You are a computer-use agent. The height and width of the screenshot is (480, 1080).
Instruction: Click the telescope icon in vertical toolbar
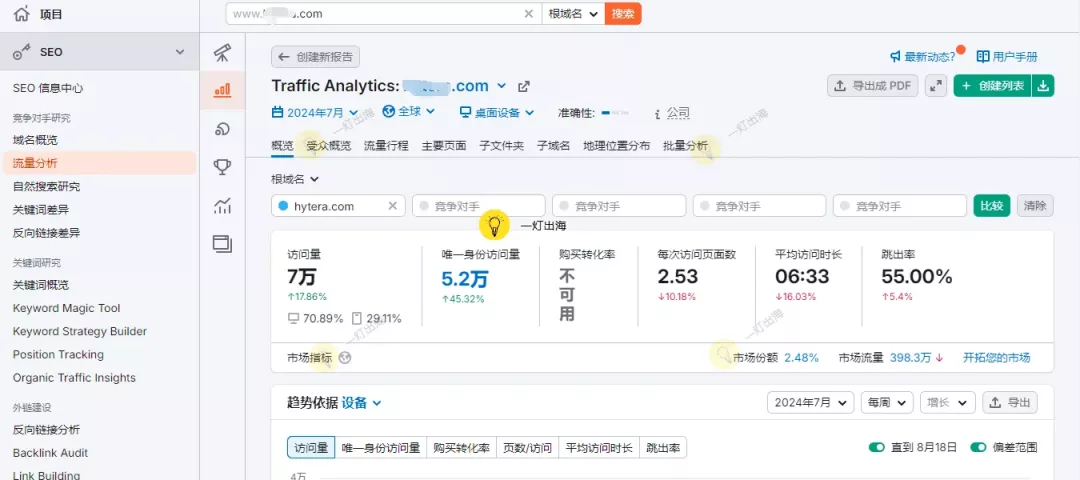point(222,52)
